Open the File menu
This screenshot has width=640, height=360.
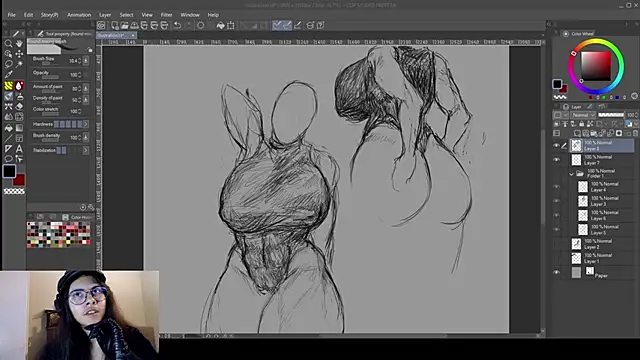click(x=11, y=15)
